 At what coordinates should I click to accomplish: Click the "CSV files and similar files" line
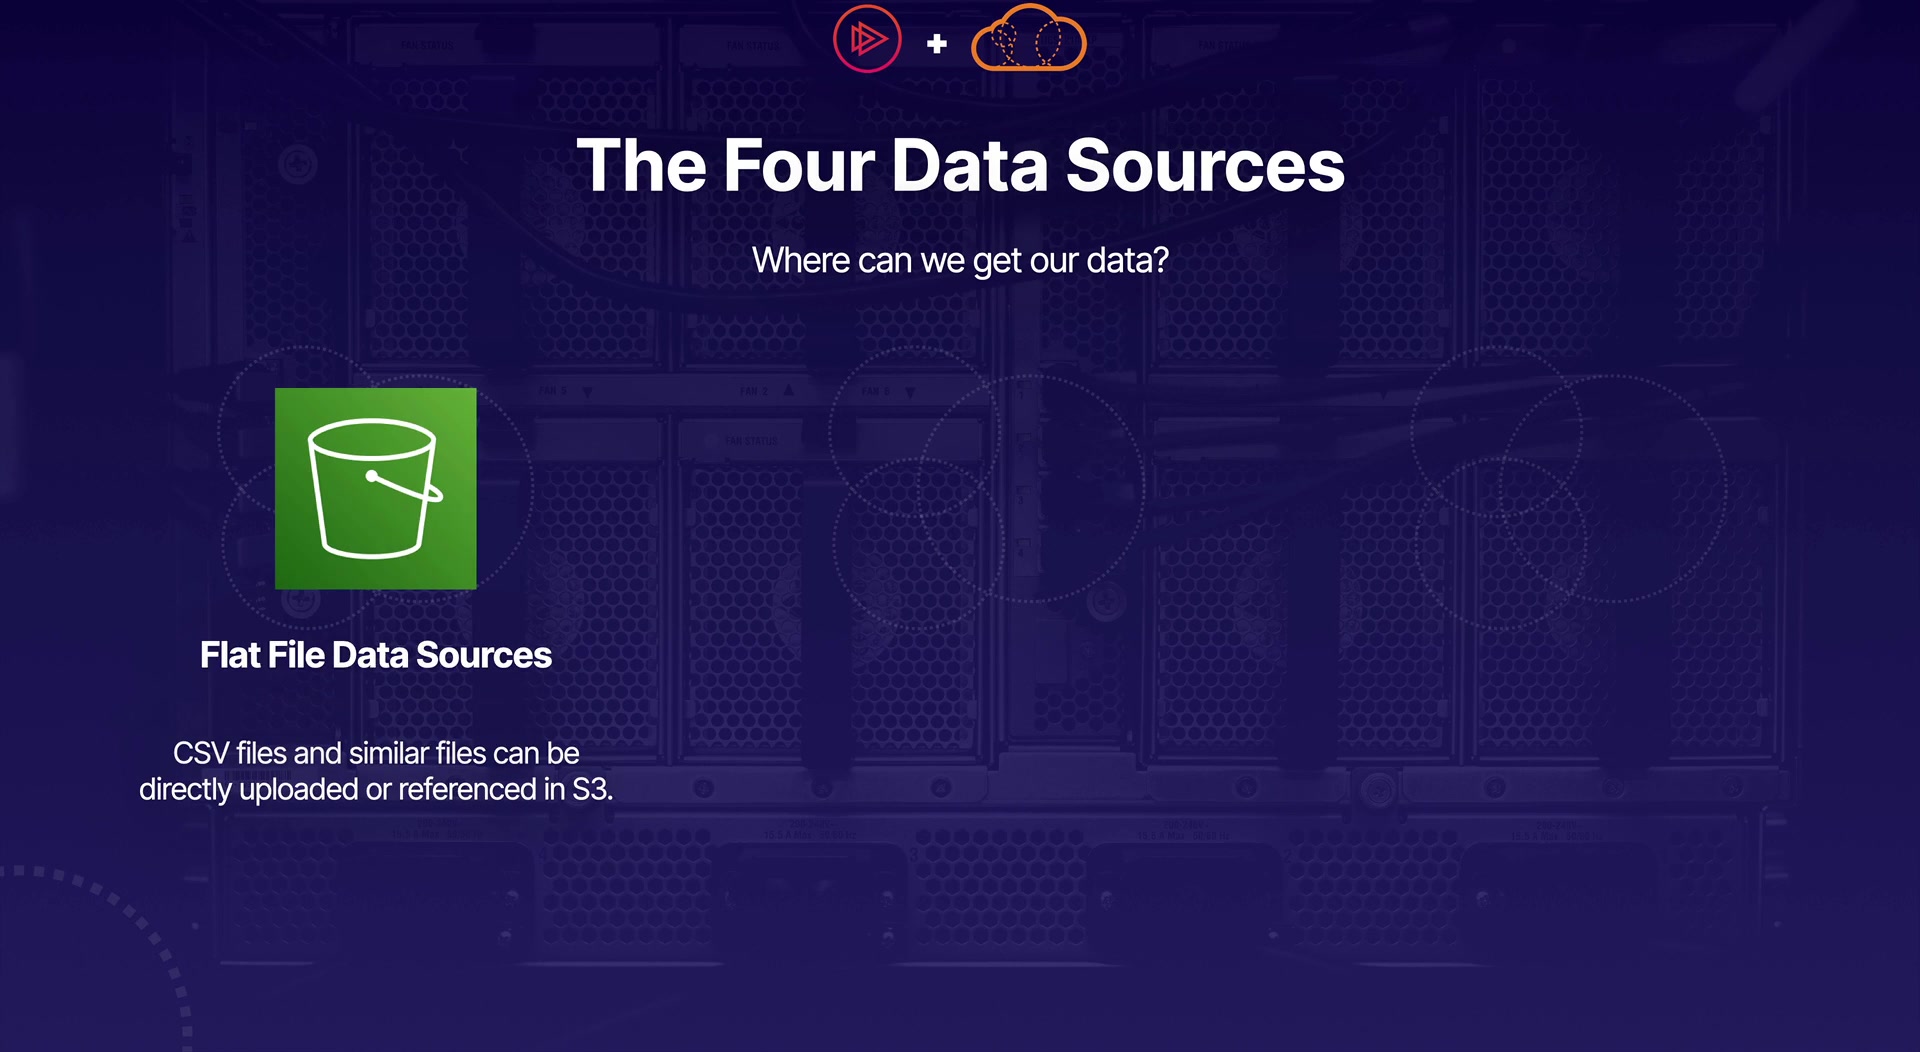point(376,753)
